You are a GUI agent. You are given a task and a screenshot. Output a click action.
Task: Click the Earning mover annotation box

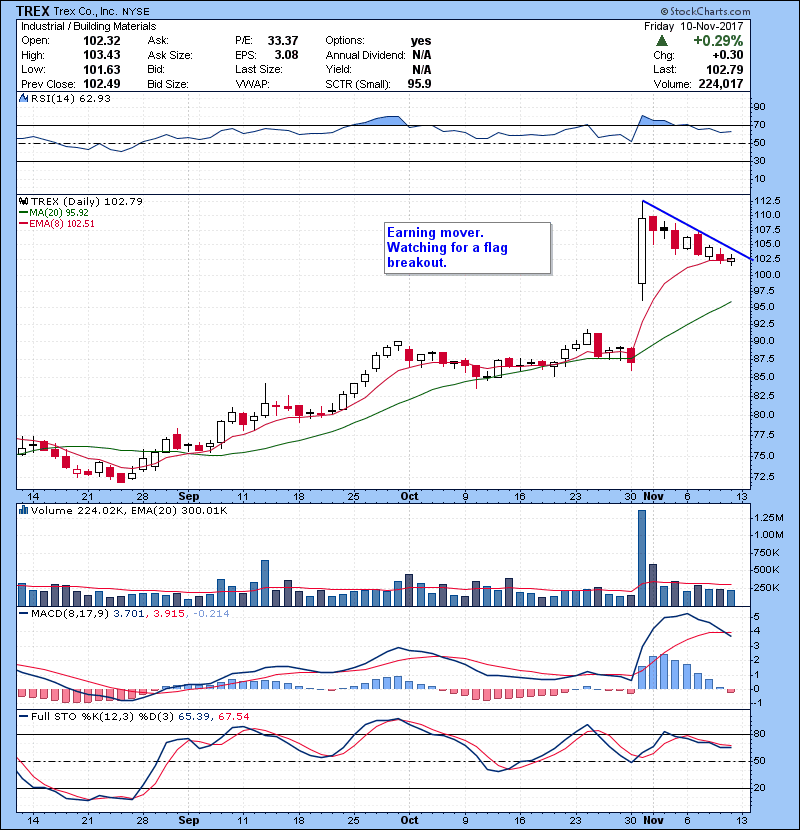pyautogui.click(x=468, y=248)
